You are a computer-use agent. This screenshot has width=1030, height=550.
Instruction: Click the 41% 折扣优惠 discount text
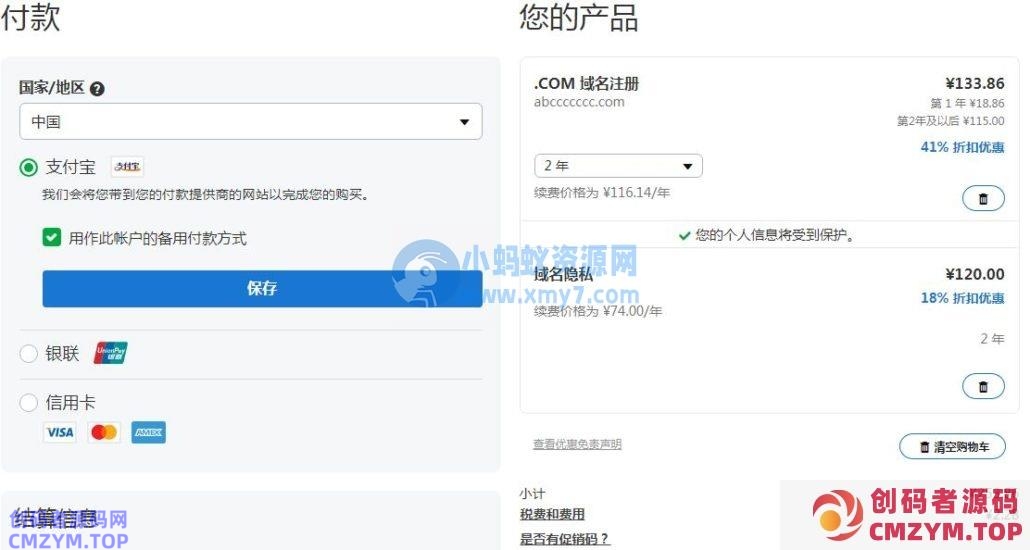tap(962, 147)
